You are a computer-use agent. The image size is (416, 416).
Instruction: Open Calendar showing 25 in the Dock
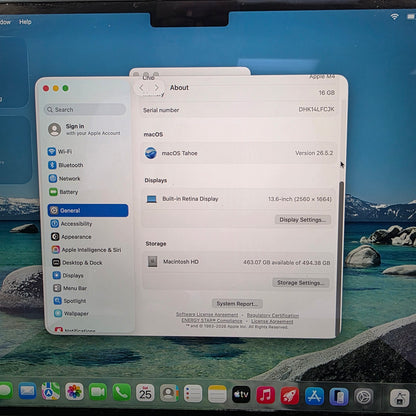pyautogui.click(x=145, y=393)
